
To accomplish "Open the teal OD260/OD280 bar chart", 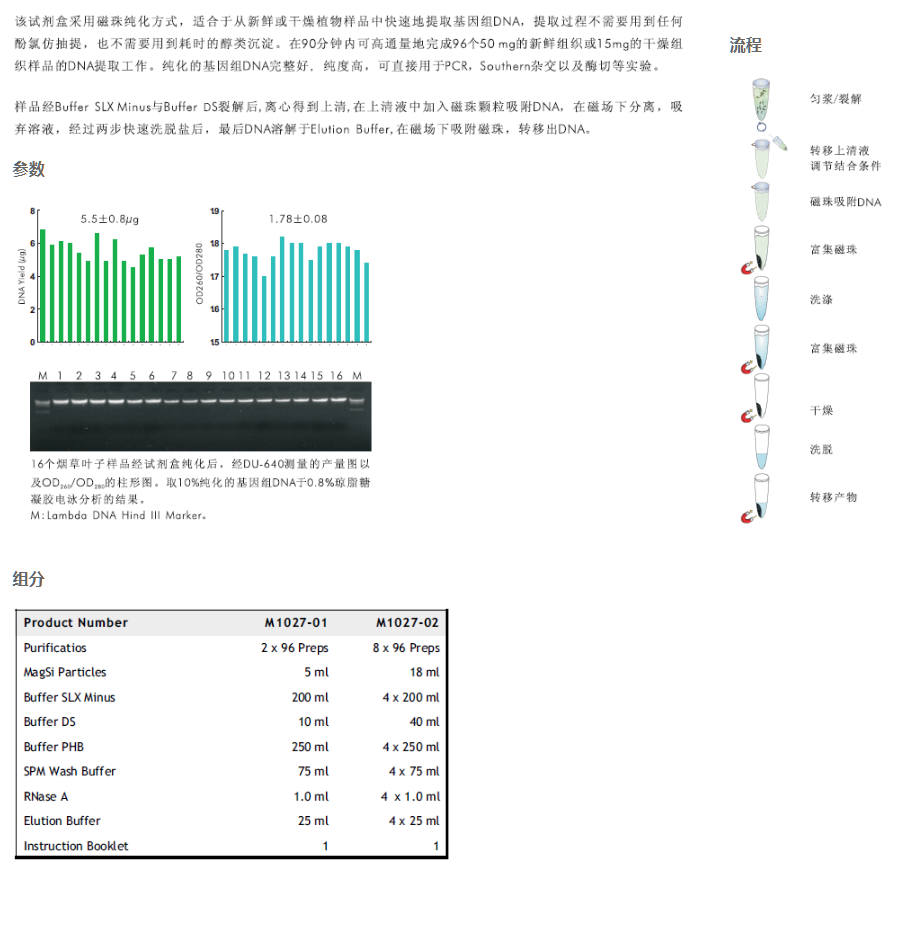I will pos(295,276).
